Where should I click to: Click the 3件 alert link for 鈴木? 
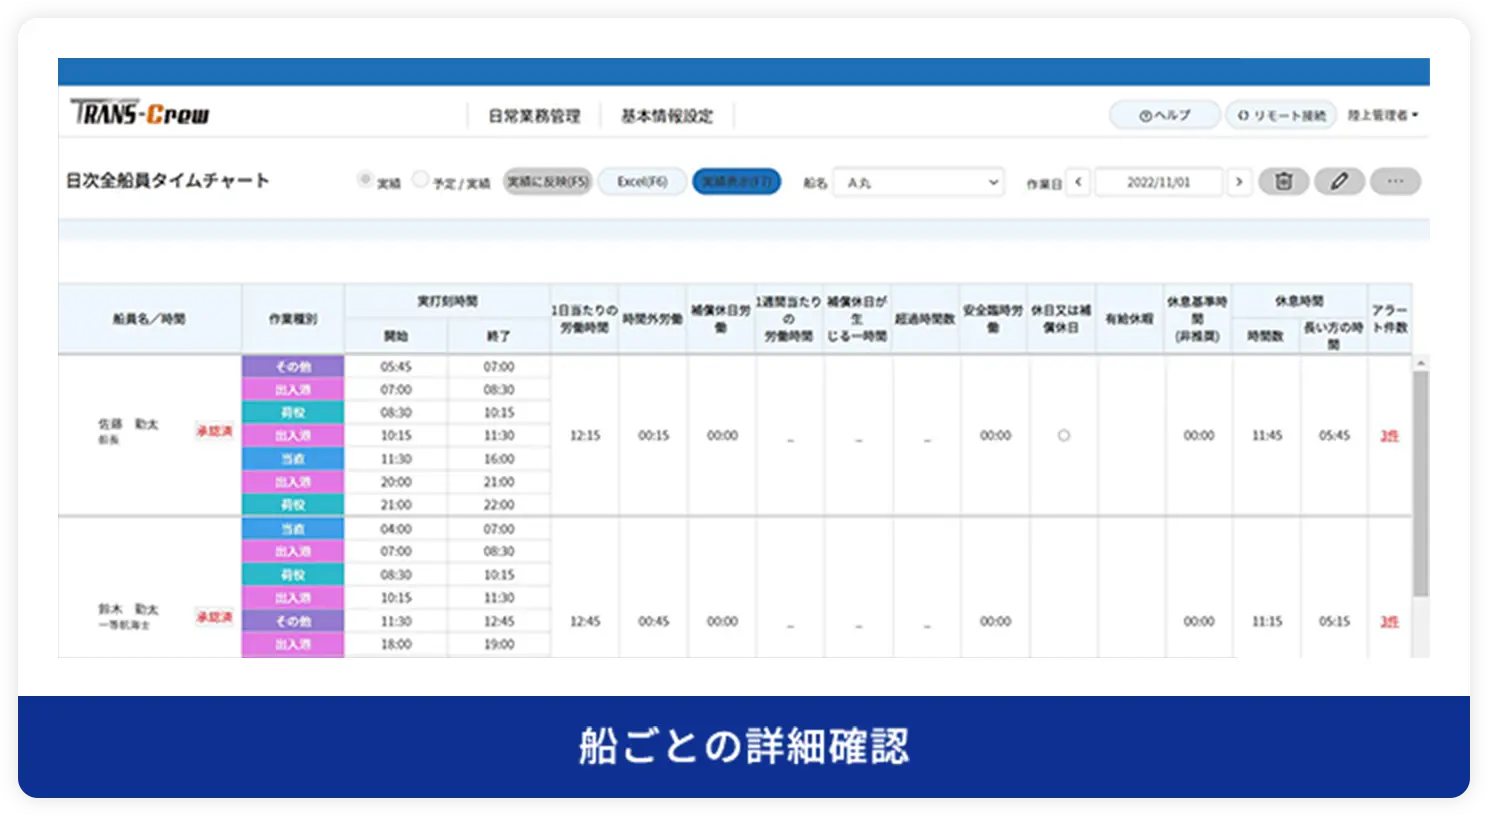[1389, 622]
